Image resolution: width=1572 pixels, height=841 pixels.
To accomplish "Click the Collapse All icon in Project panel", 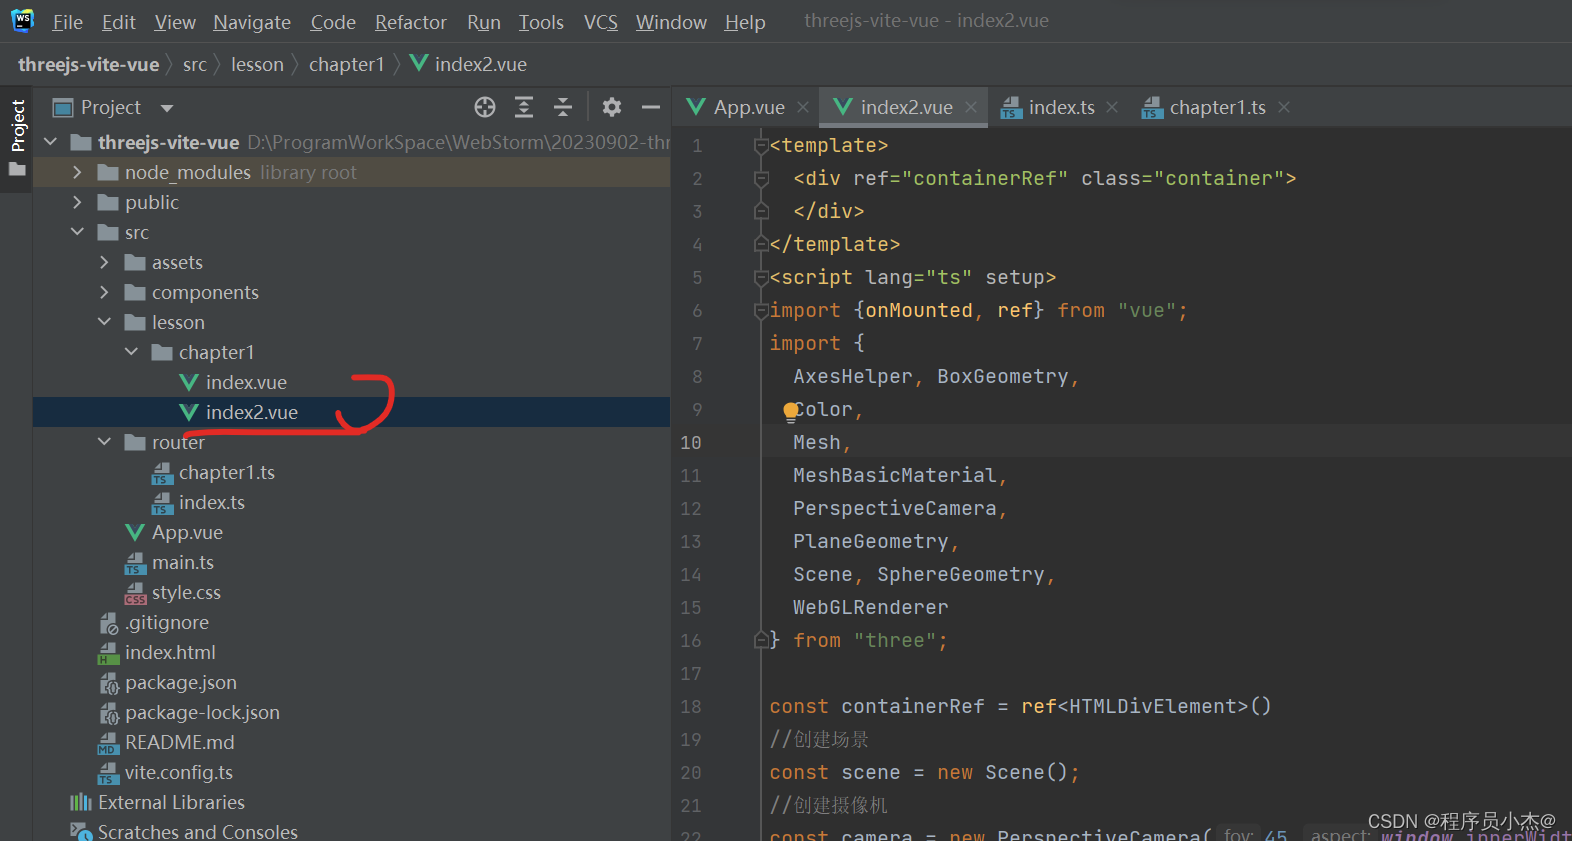I will click(x=563, y=107).
